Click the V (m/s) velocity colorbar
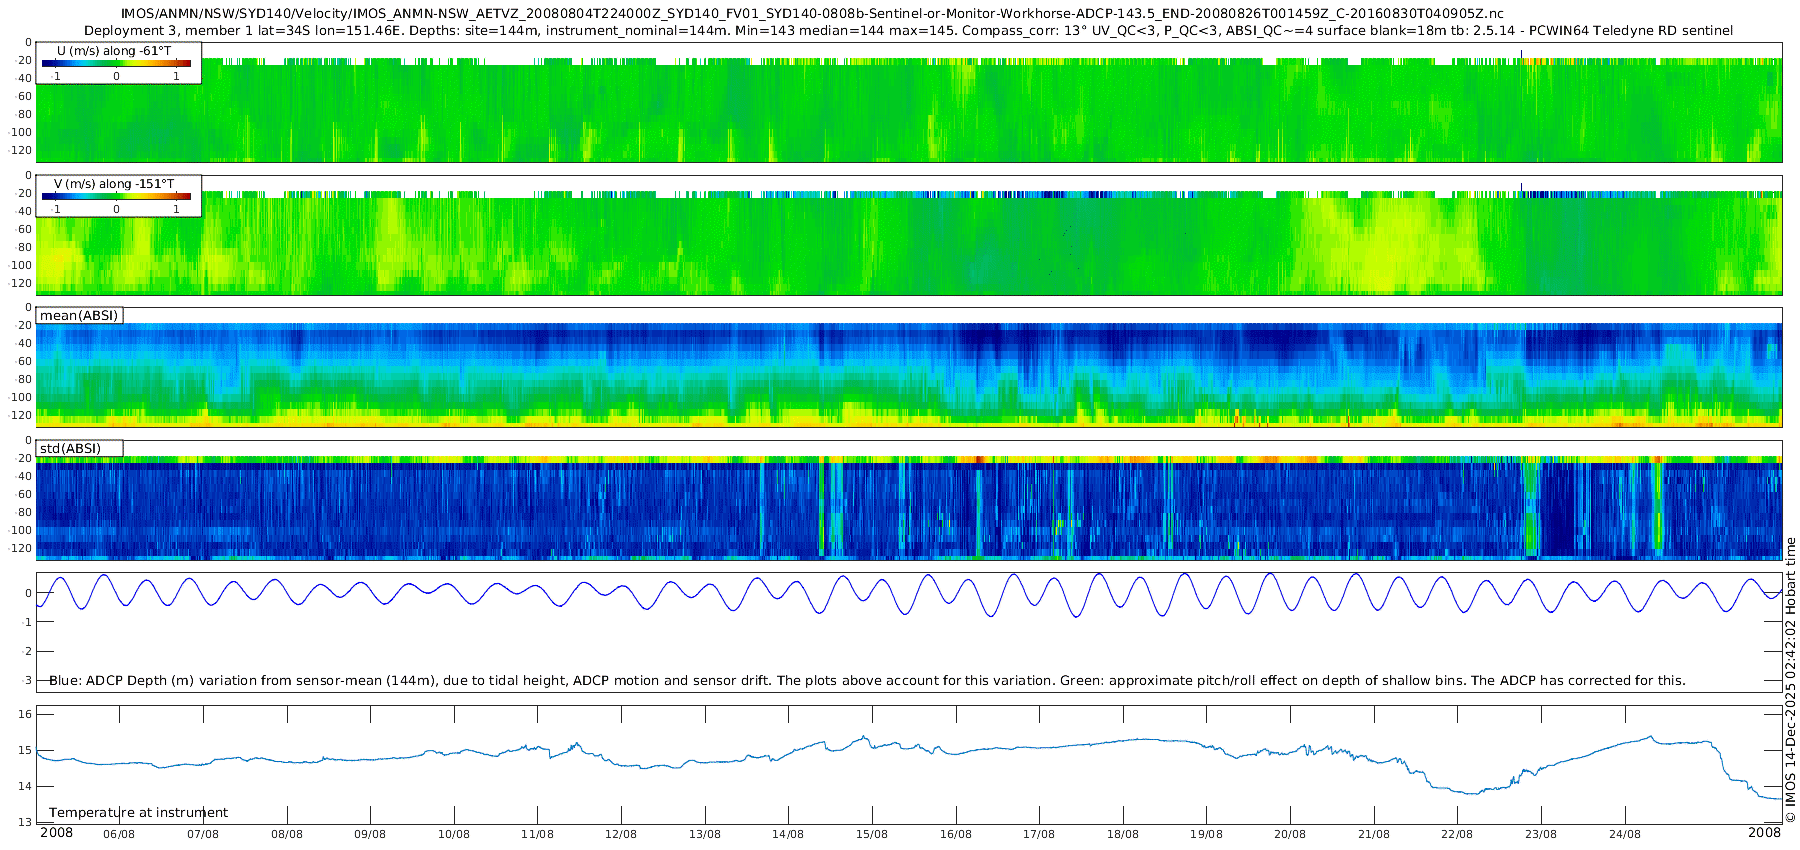This screenshot has width=1800, height=850. click(116, 196)
